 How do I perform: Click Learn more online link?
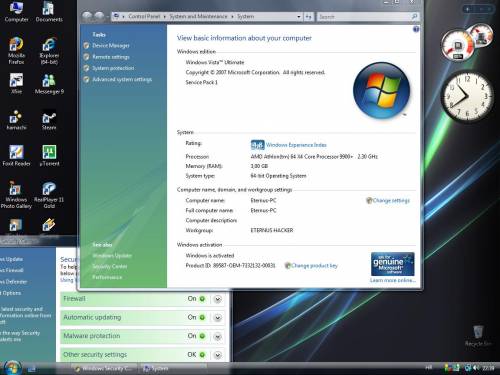coord(393,280)
